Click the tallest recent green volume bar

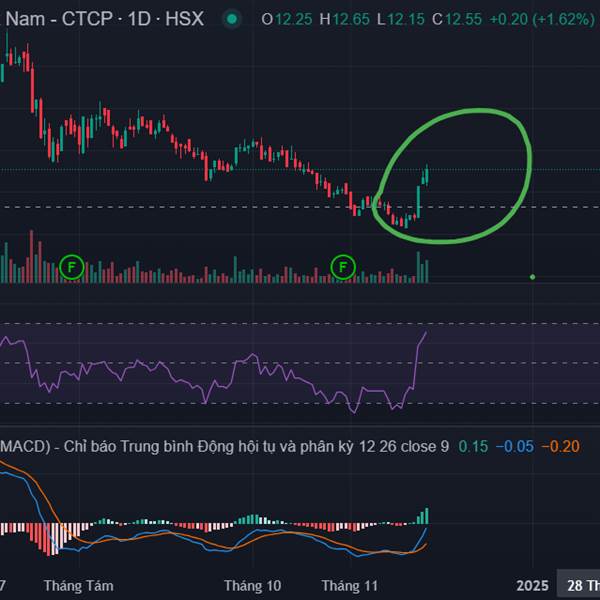click(418, 267)
